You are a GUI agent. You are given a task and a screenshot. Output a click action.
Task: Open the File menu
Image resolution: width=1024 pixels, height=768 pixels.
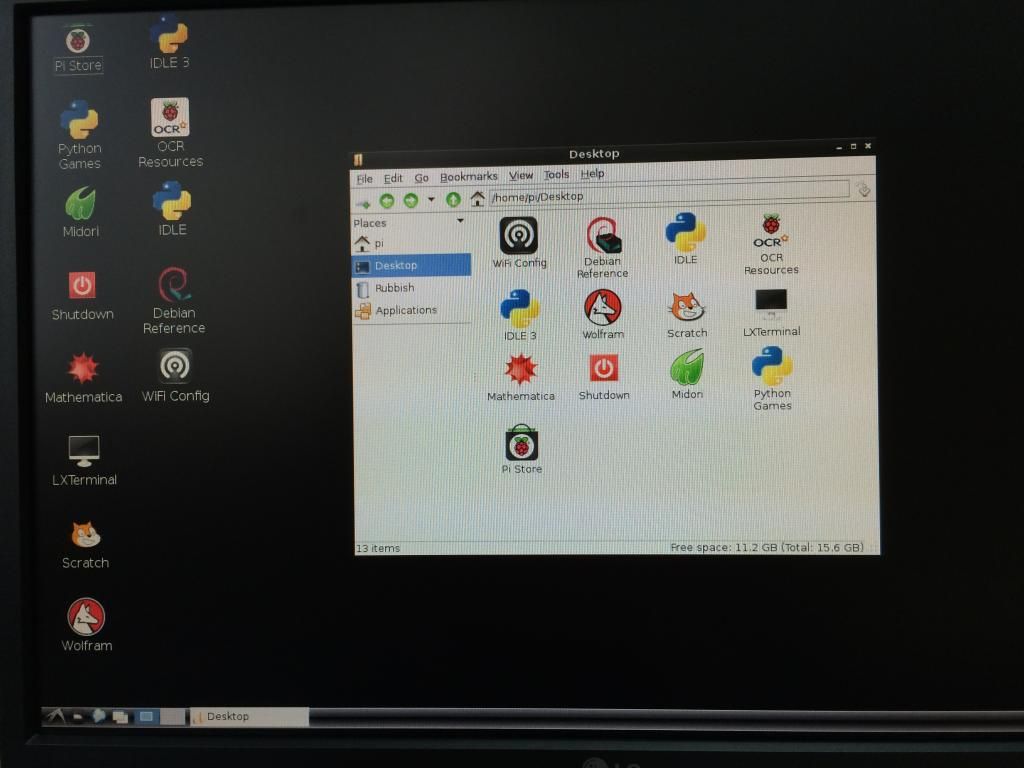point(364,179)
